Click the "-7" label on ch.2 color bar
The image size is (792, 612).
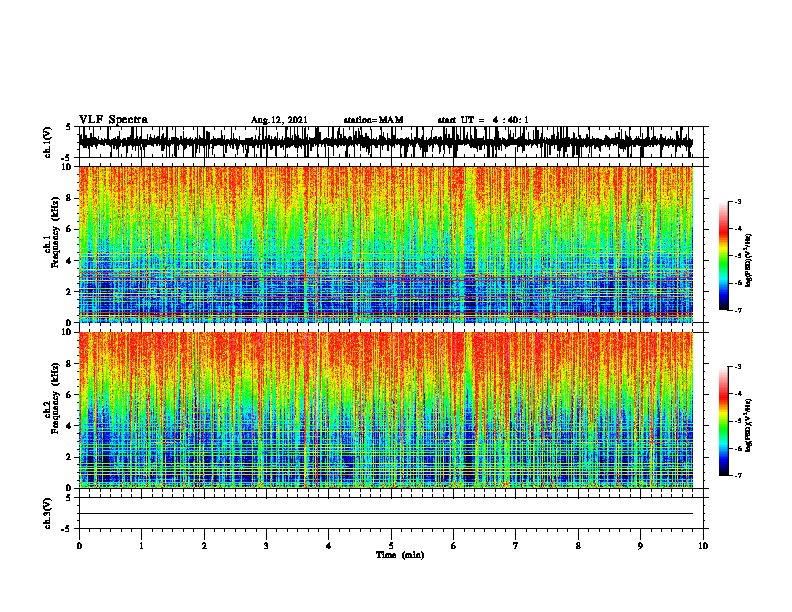pos(737,475)
